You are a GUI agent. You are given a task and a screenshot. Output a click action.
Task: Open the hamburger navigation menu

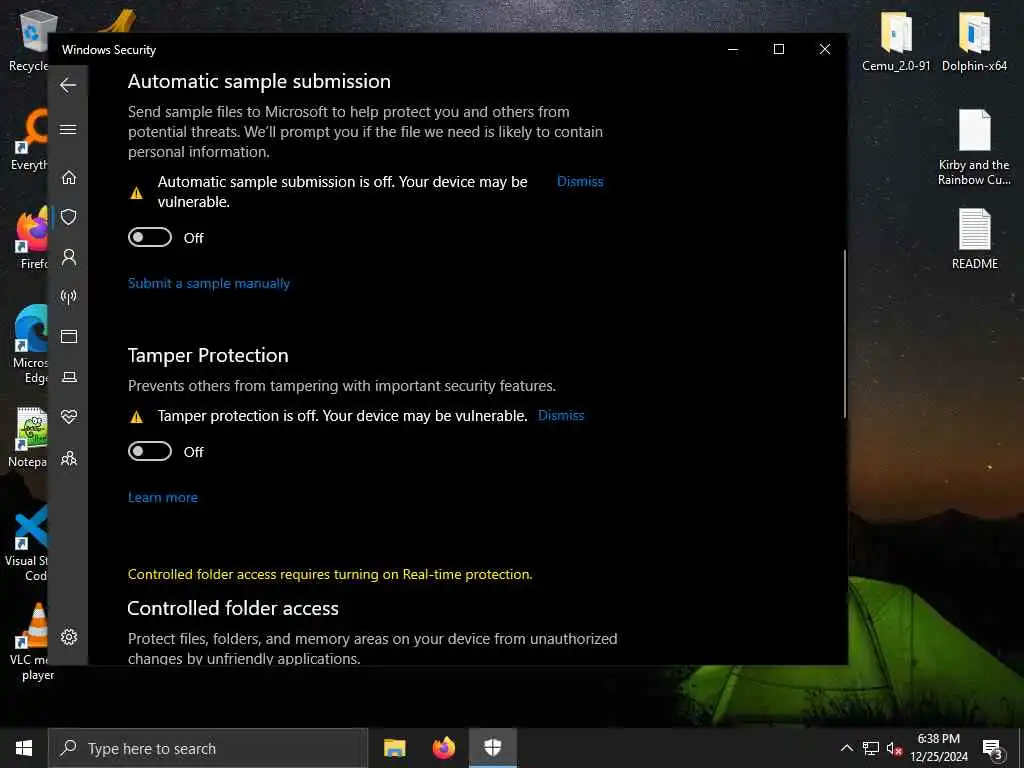[68, 129]
